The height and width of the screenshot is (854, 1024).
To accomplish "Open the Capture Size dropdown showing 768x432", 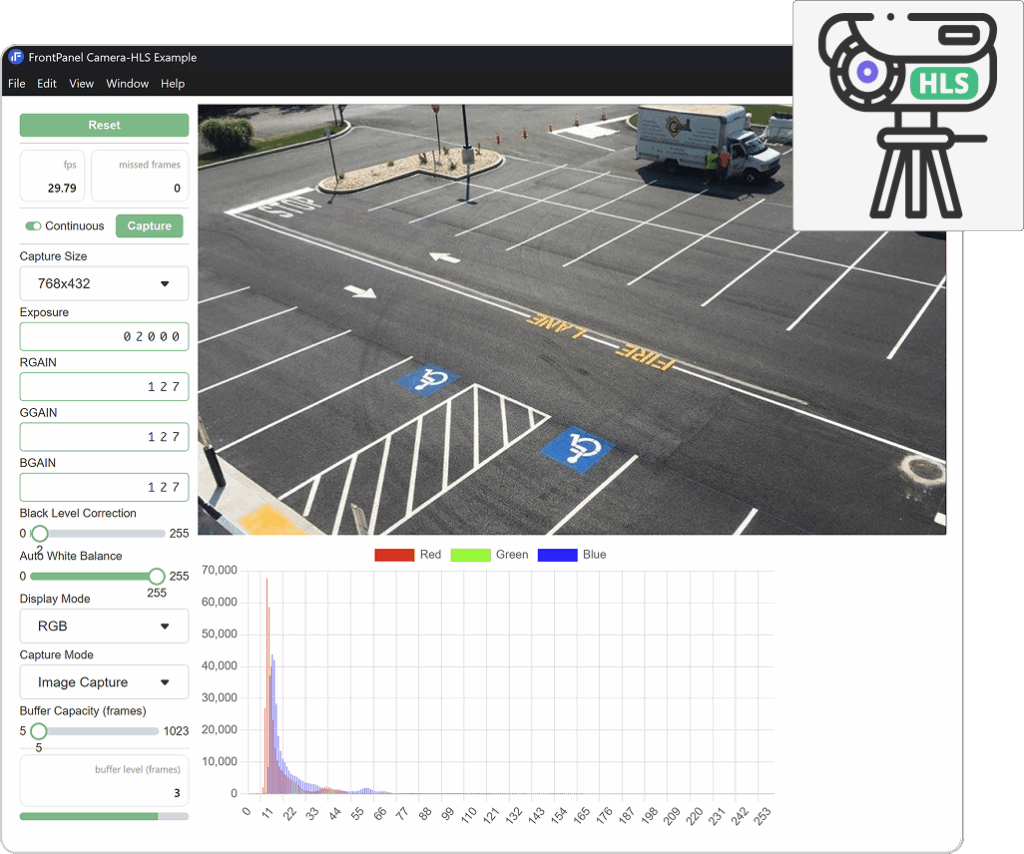I will [x=104, y=283].
